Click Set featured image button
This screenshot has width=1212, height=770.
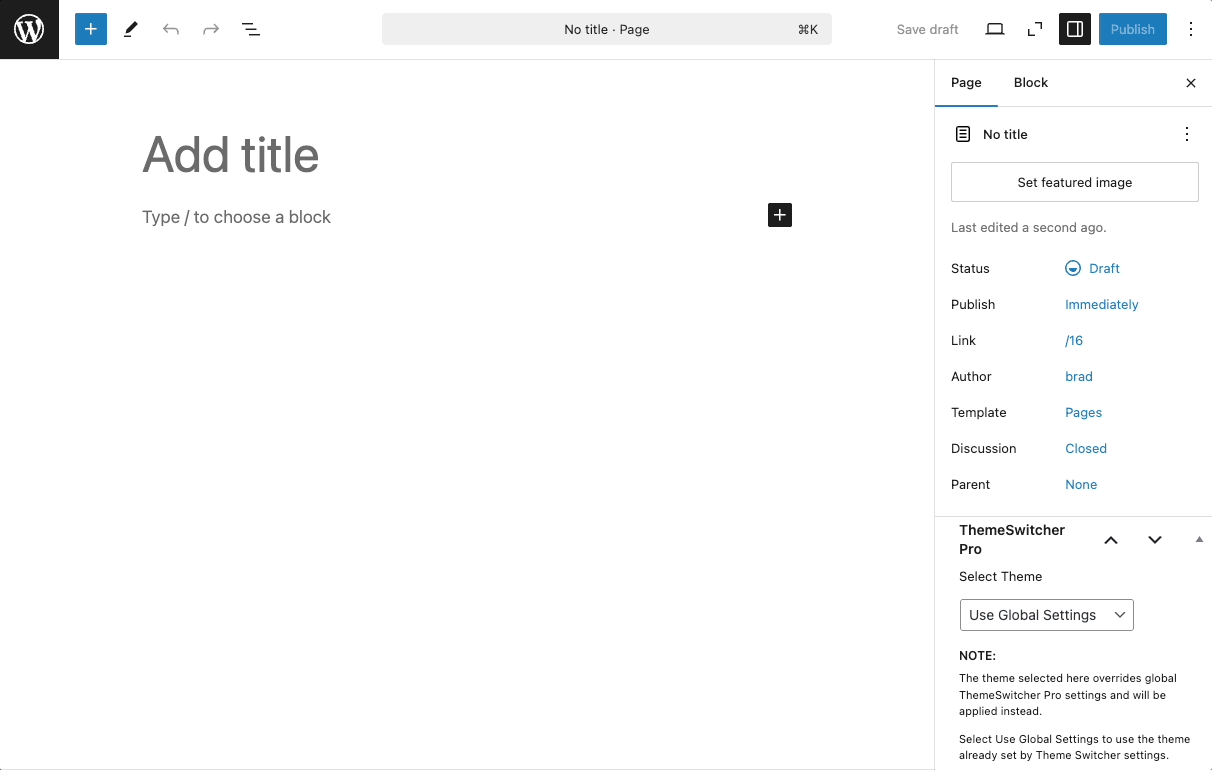pos(1075,182)
